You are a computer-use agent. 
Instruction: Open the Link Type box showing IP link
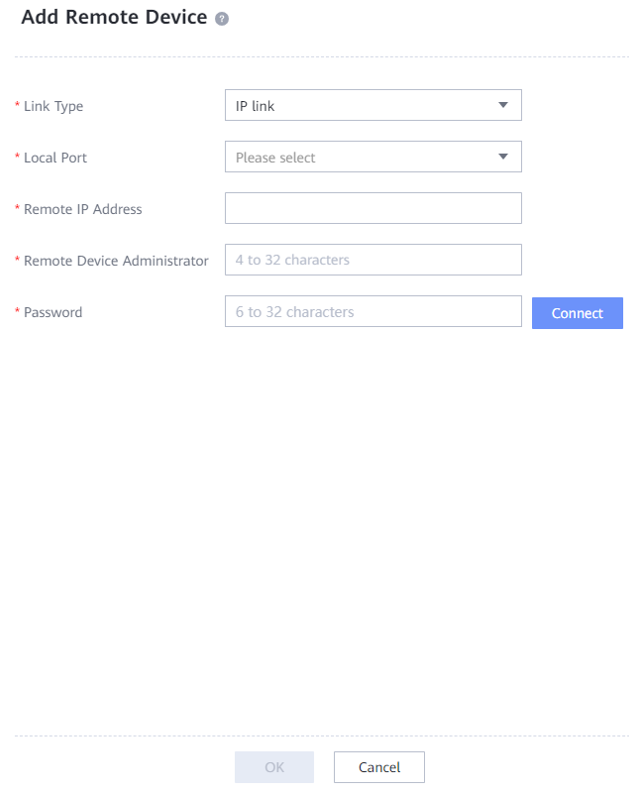360,105
